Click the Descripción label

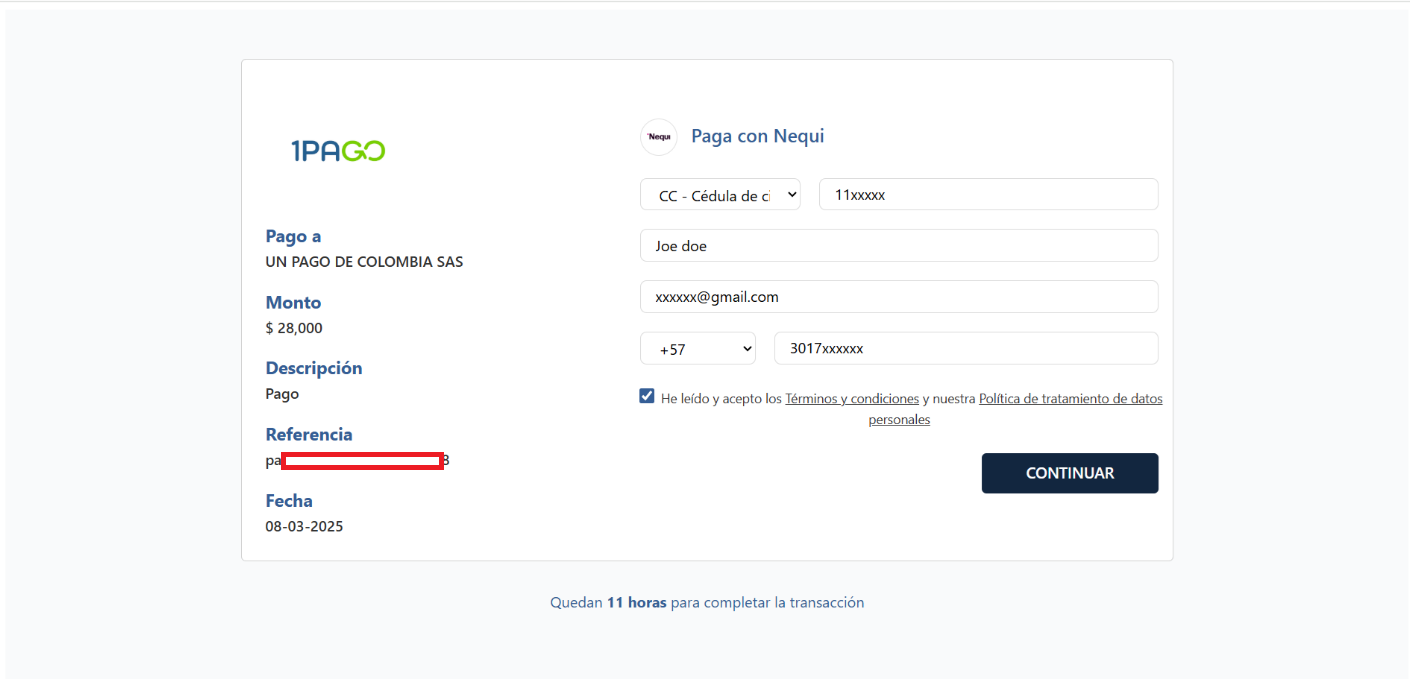[x=314, y=368]
